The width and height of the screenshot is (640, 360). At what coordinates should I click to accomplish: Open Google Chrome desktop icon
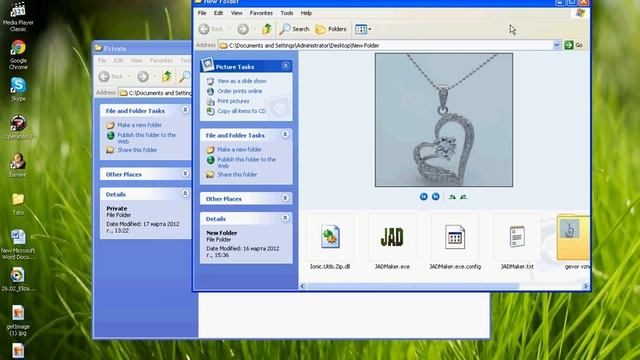(18, 55)
